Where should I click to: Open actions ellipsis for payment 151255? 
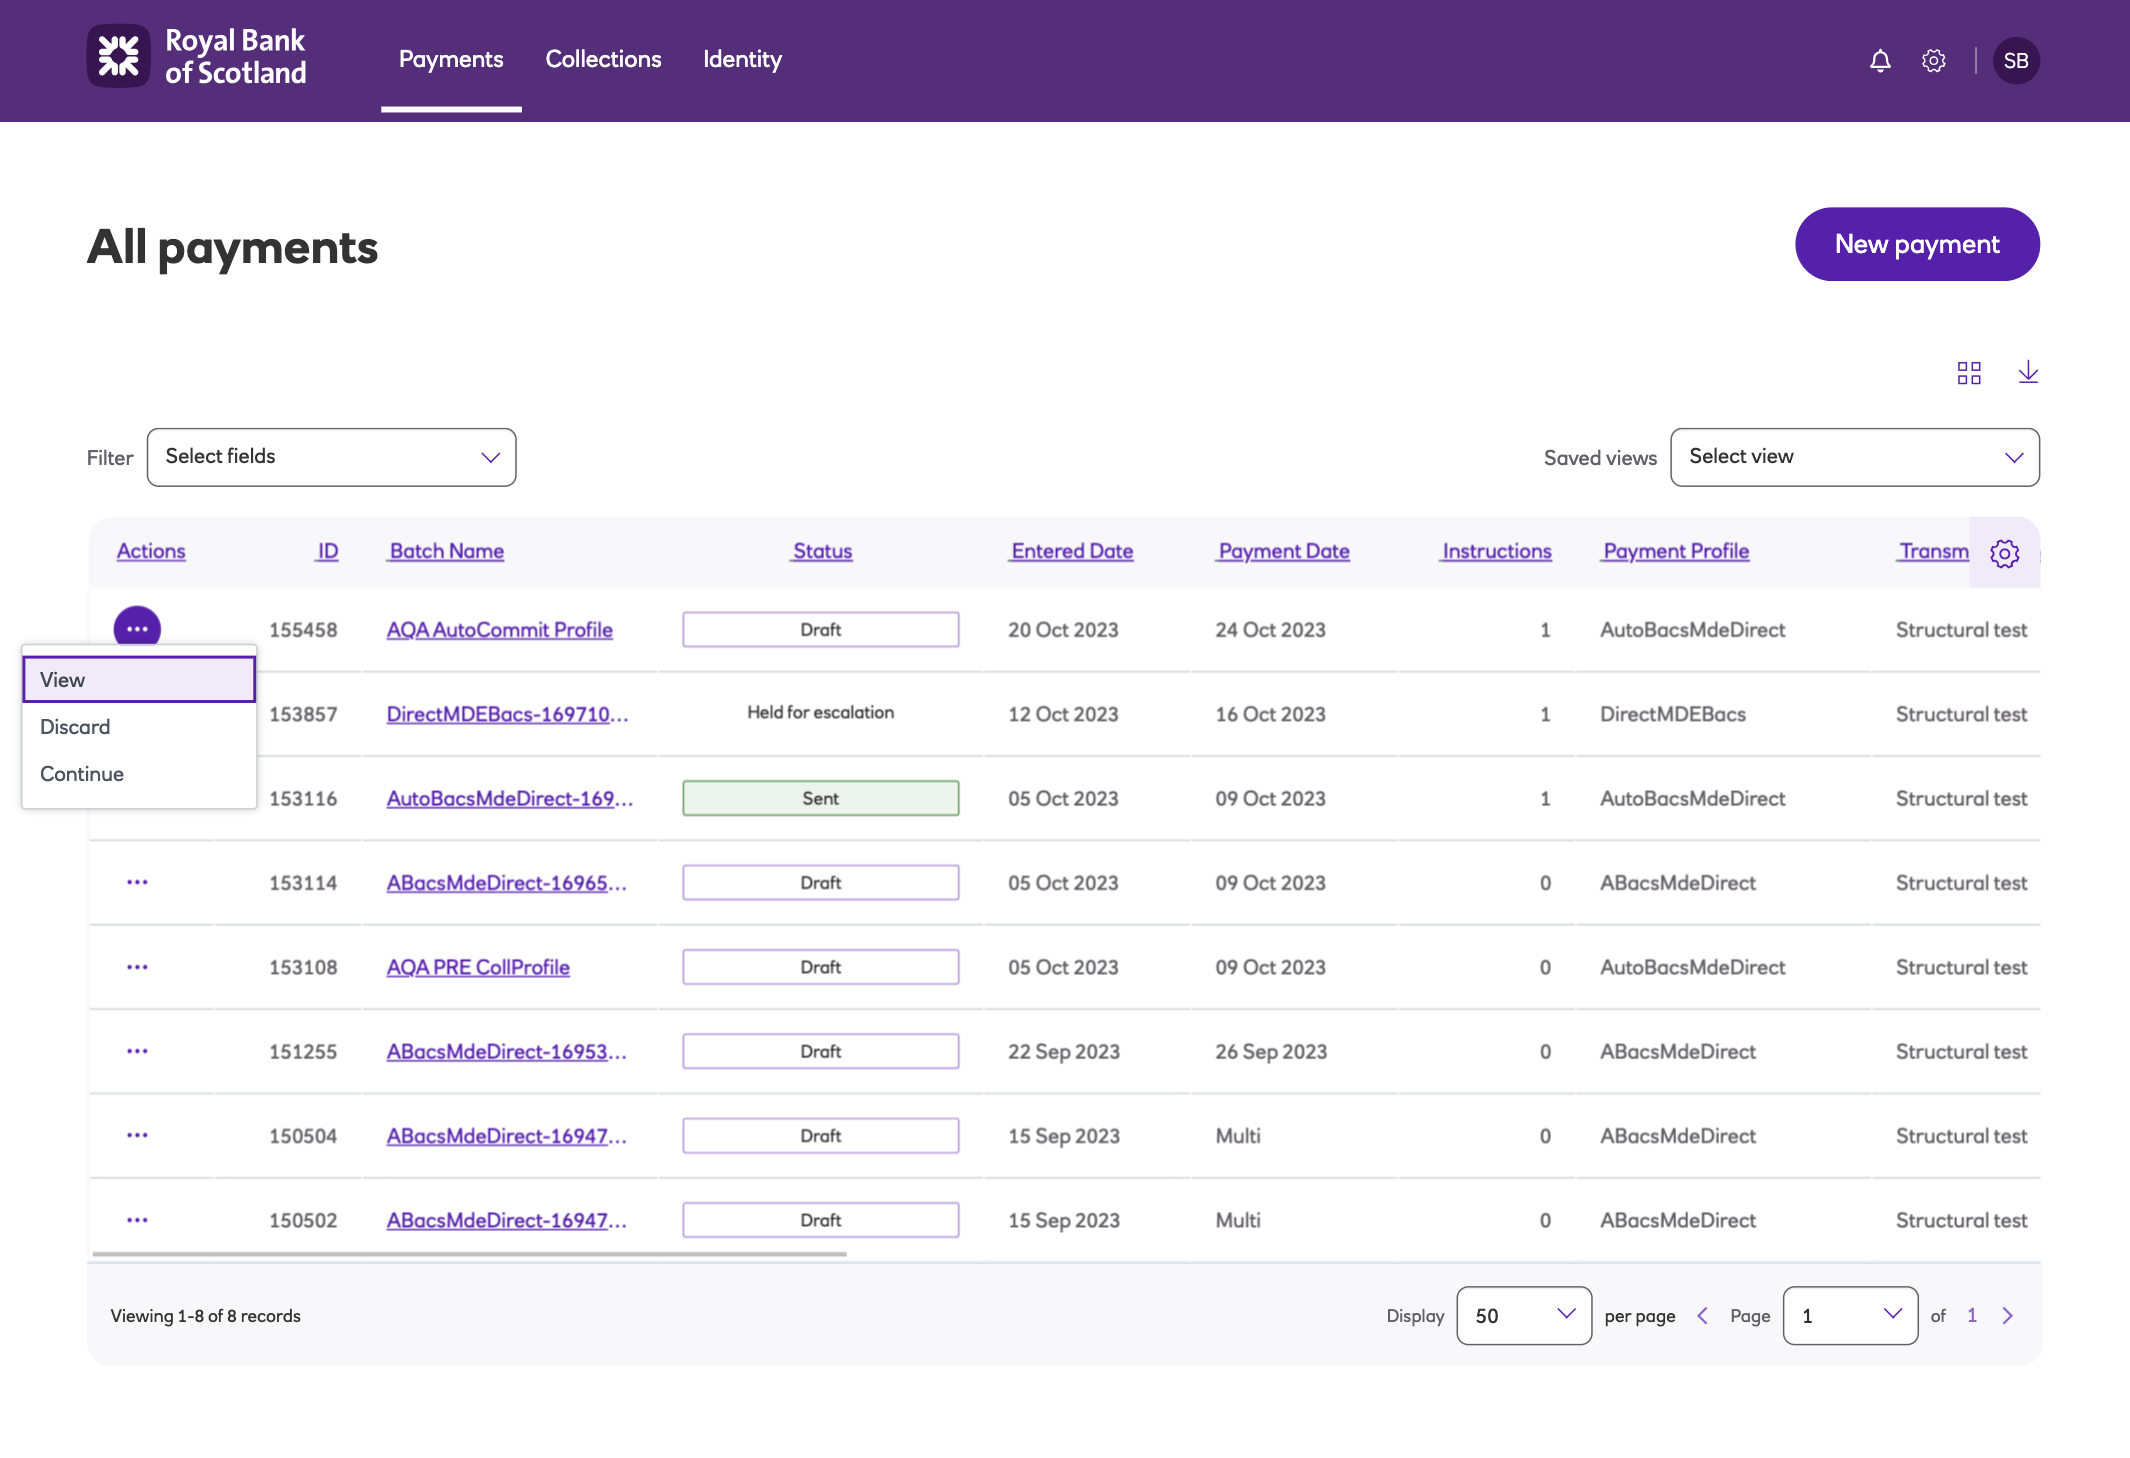138,1051
